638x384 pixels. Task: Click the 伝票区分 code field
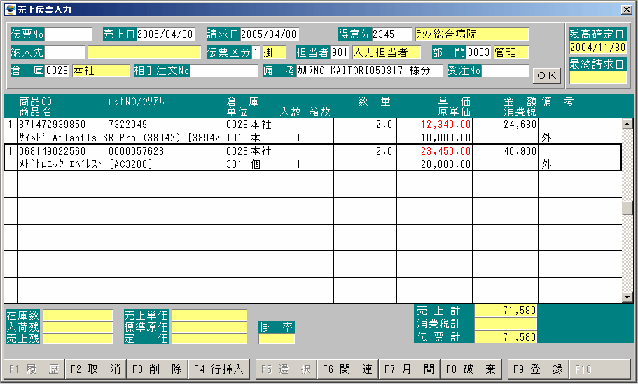point(256,52)
